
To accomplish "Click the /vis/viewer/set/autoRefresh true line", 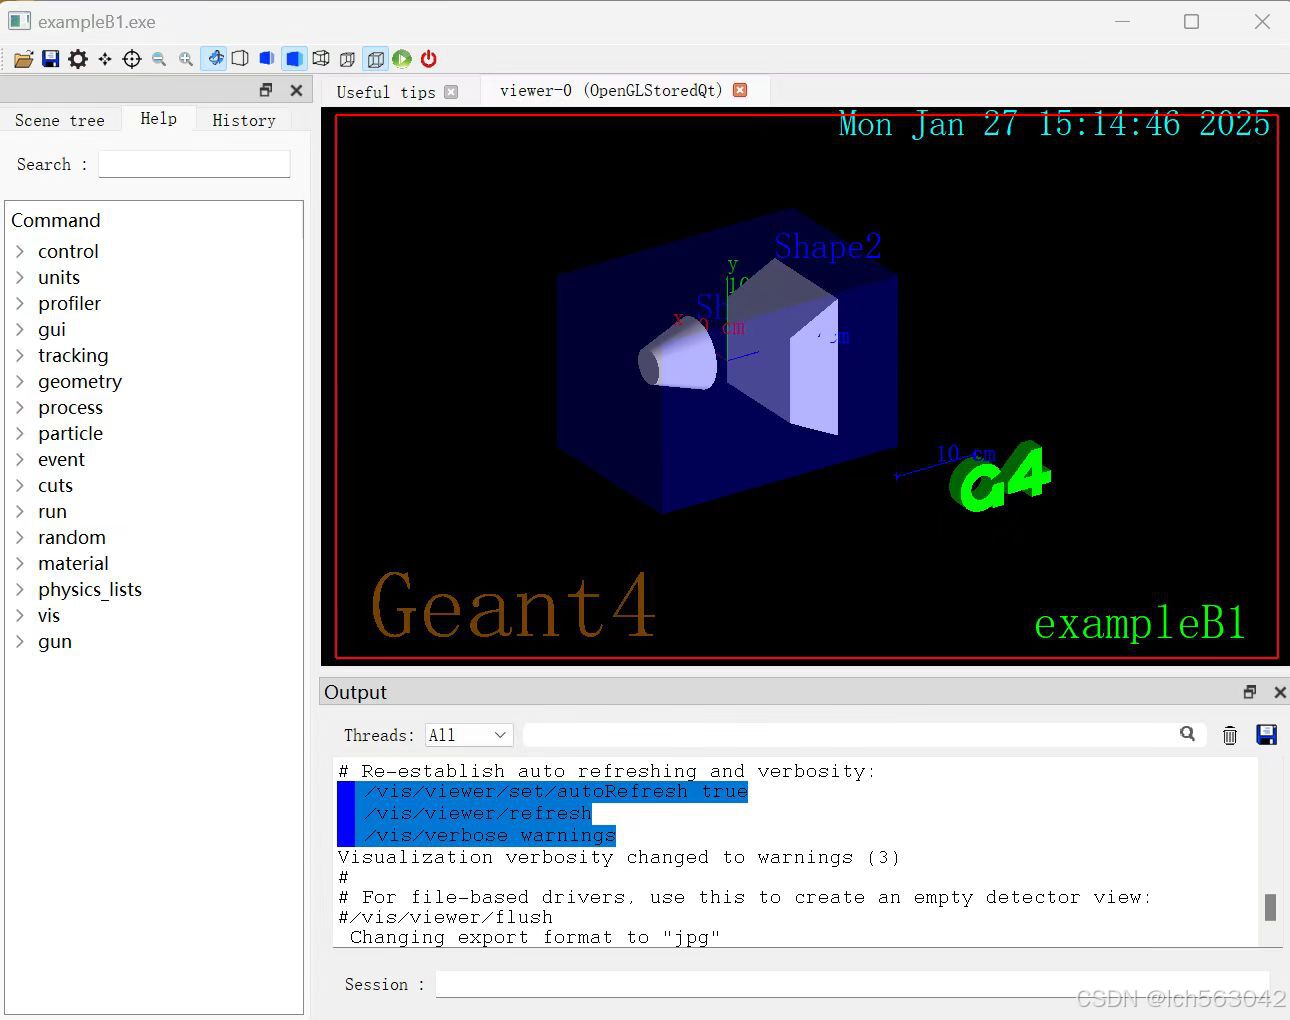I will point(556,791).
